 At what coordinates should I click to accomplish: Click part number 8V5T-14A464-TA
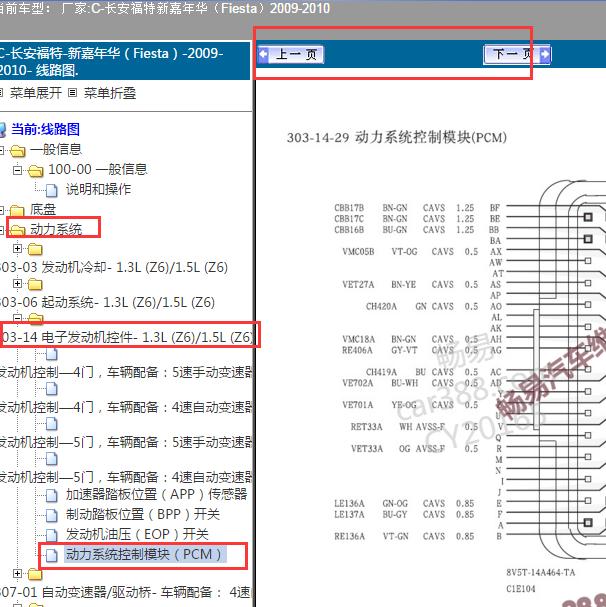pos(541,573)
